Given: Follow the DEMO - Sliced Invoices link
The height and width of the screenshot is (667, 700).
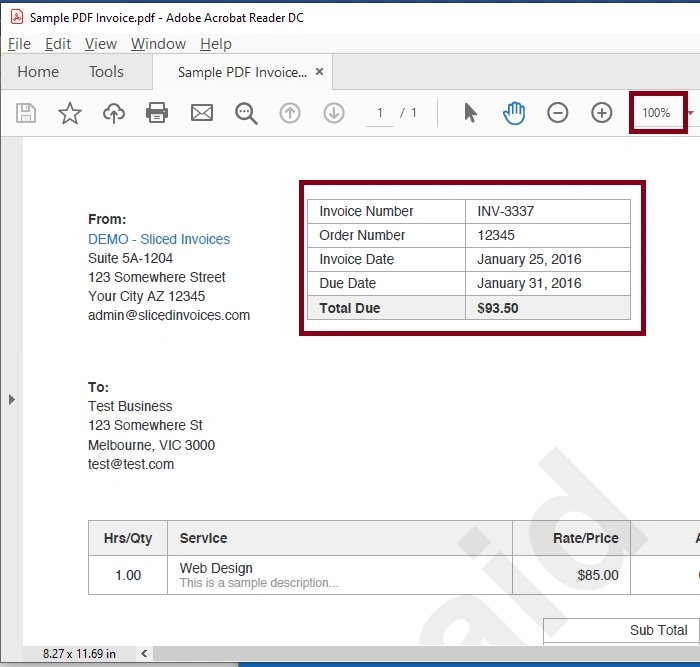Looking at the screenshot, I should (x=159, y=239).
